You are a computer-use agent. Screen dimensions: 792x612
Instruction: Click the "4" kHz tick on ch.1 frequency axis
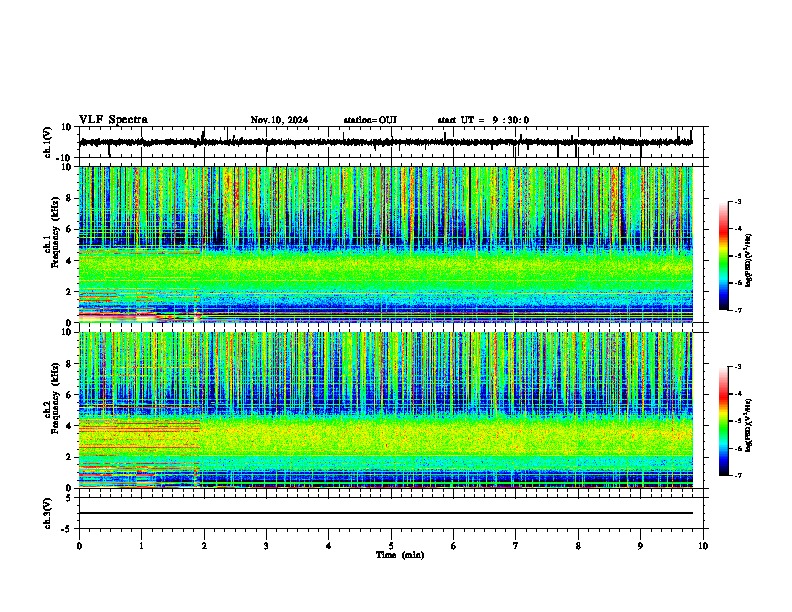tap(69, 261)
